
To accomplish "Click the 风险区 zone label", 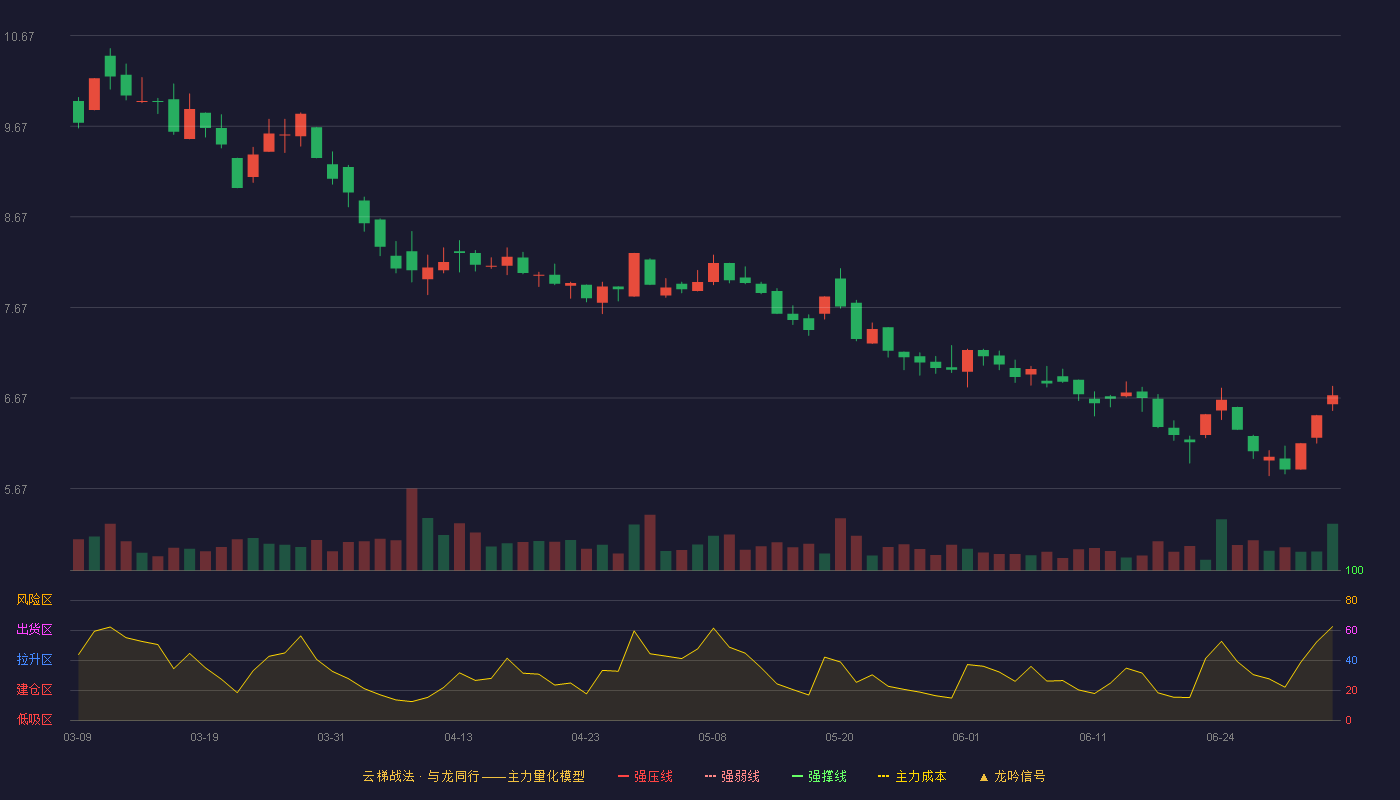I will 34,600.
